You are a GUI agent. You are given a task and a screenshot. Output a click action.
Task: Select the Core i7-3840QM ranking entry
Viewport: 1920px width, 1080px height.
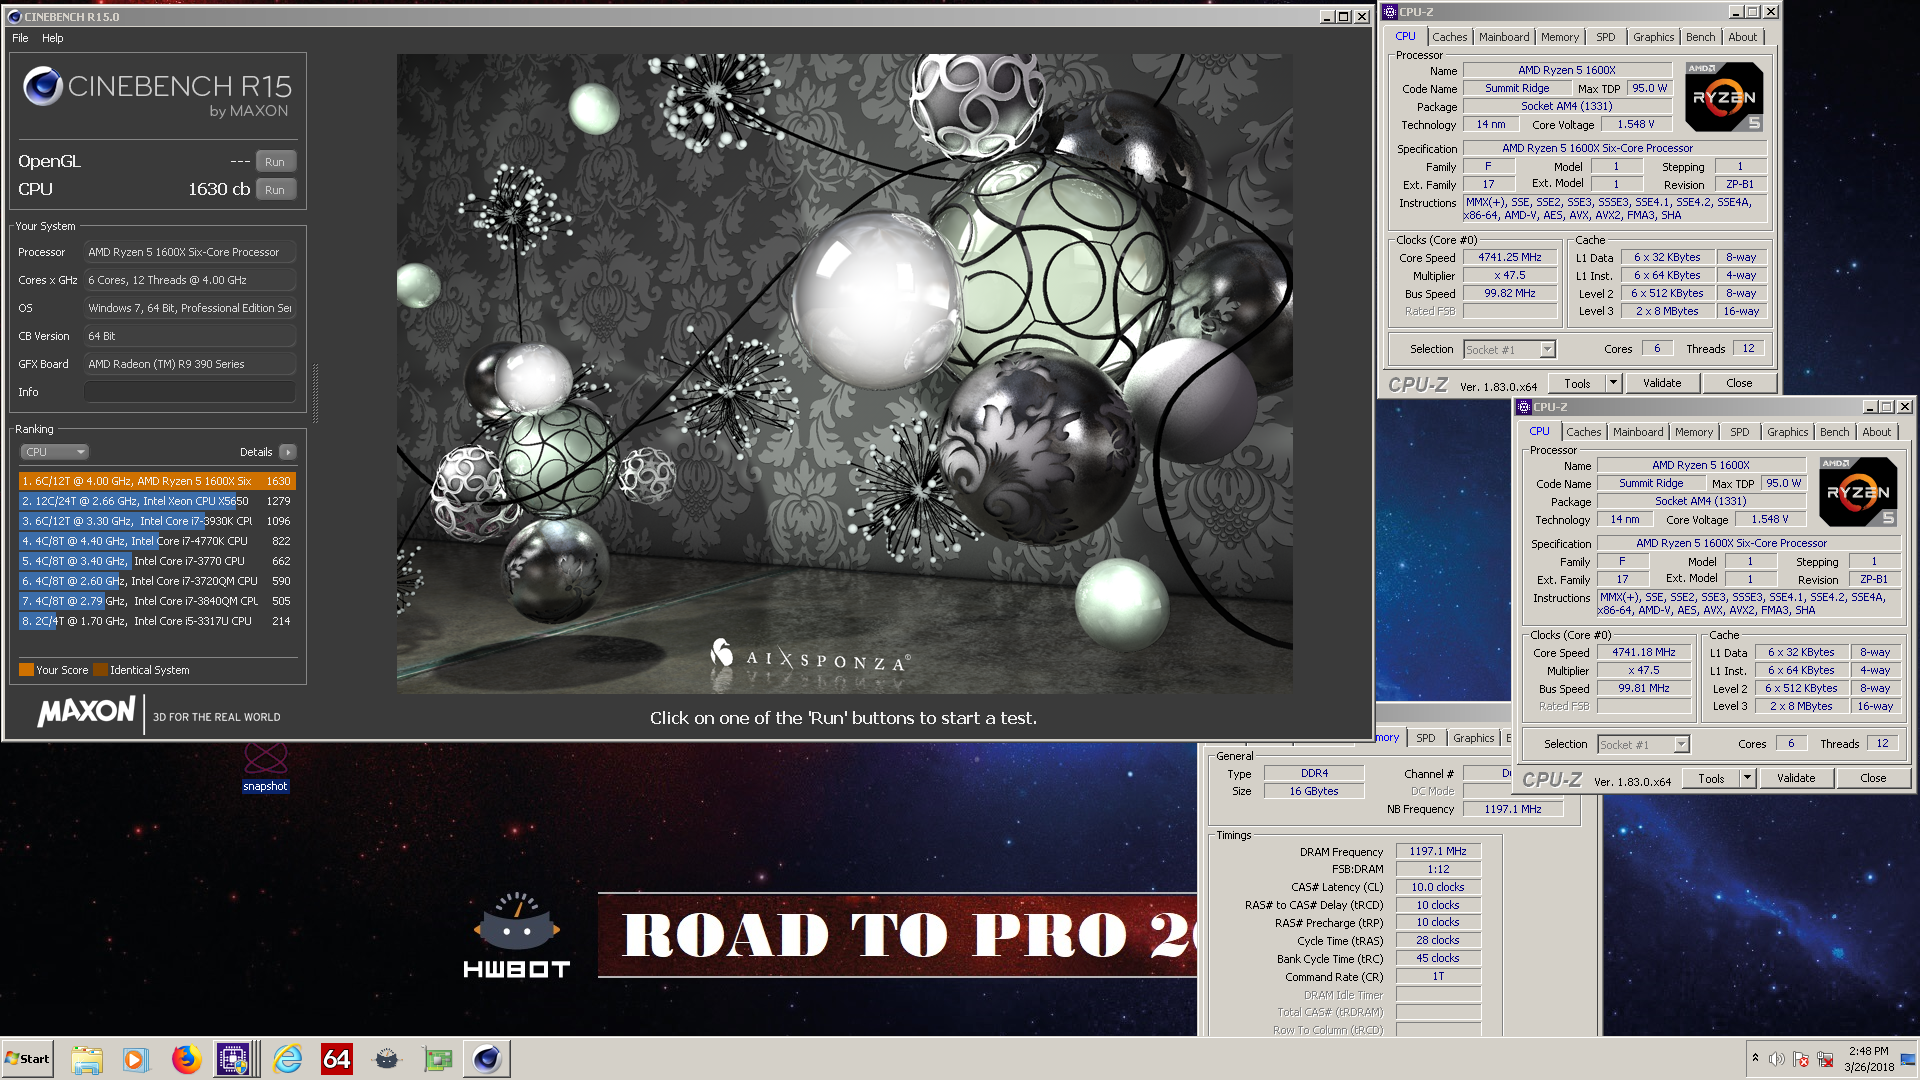click(x=157, y=601)
